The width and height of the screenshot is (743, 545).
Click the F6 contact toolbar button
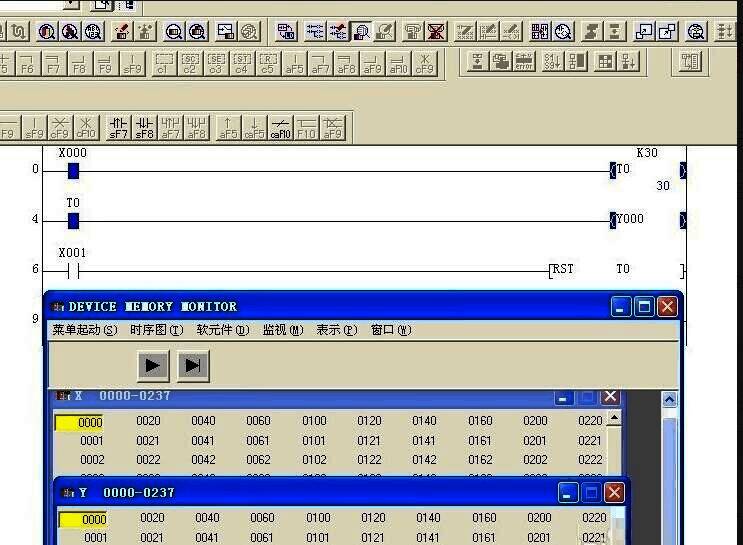click(x=27, y=64)
